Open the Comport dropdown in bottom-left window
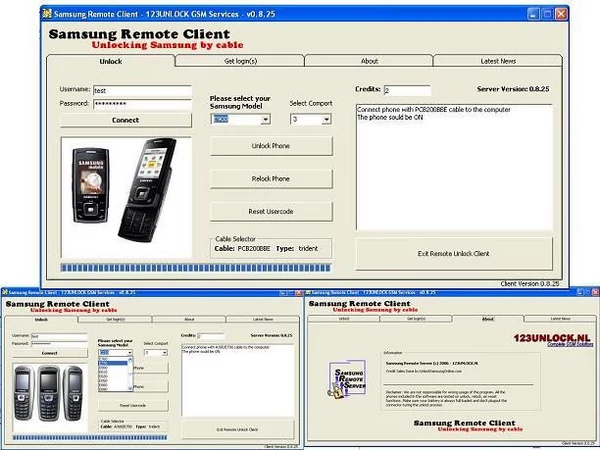This screenshot has height=450, width=600. coord(165,353)
